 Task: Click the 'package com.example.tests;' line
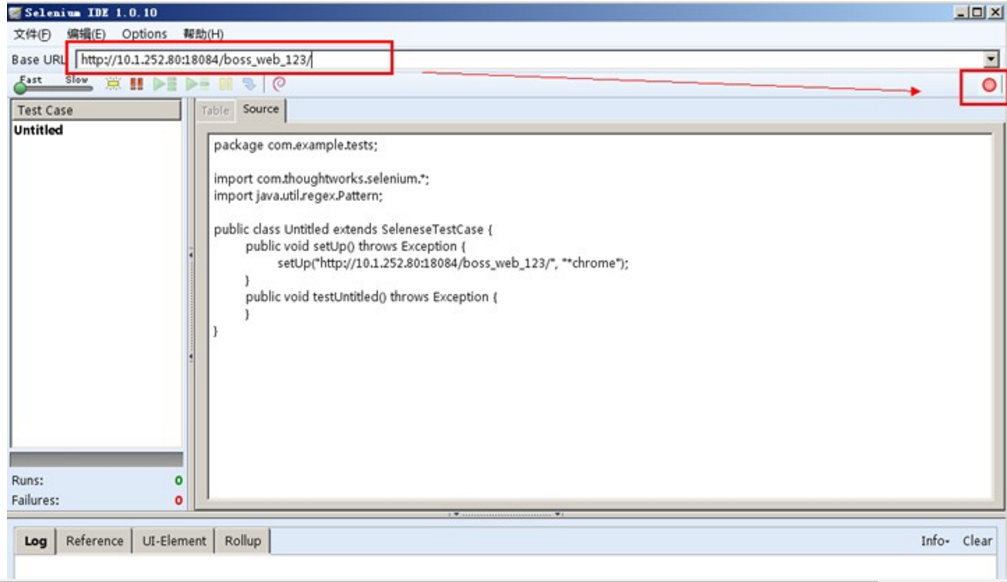(295, 145)
